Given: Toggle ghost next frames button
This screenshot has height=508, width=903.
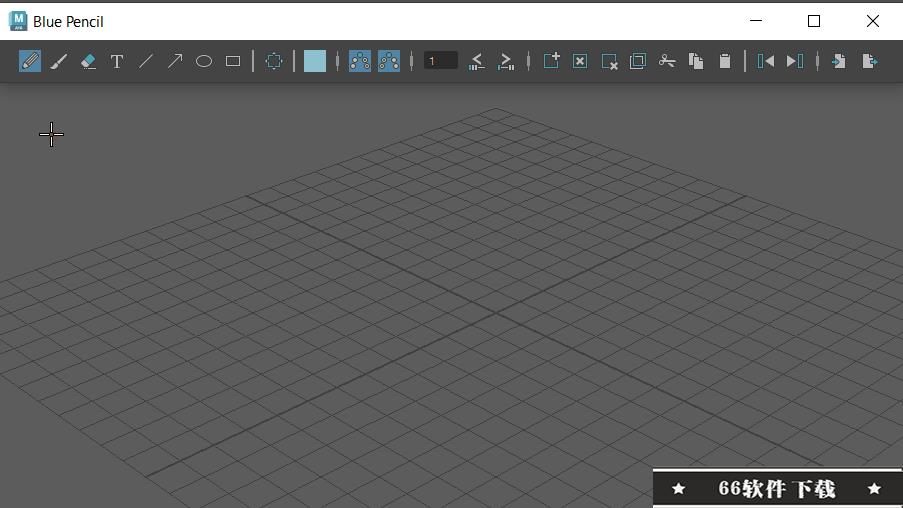Looking at the screenshot, I should coord(389,61).
